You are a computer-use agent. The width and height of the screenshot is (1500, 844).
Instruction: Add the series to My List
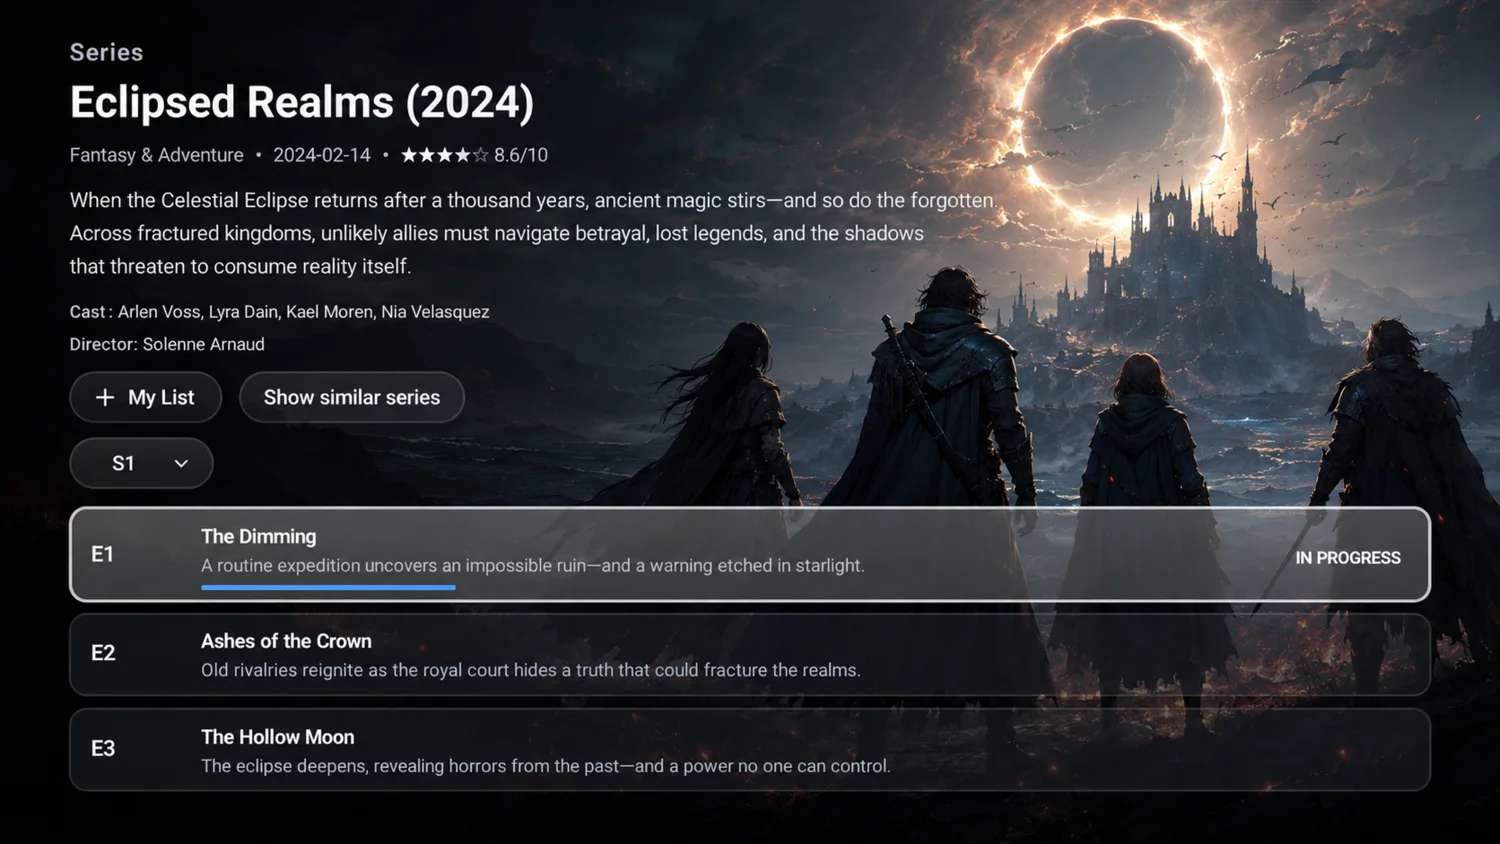click(146, 397)
